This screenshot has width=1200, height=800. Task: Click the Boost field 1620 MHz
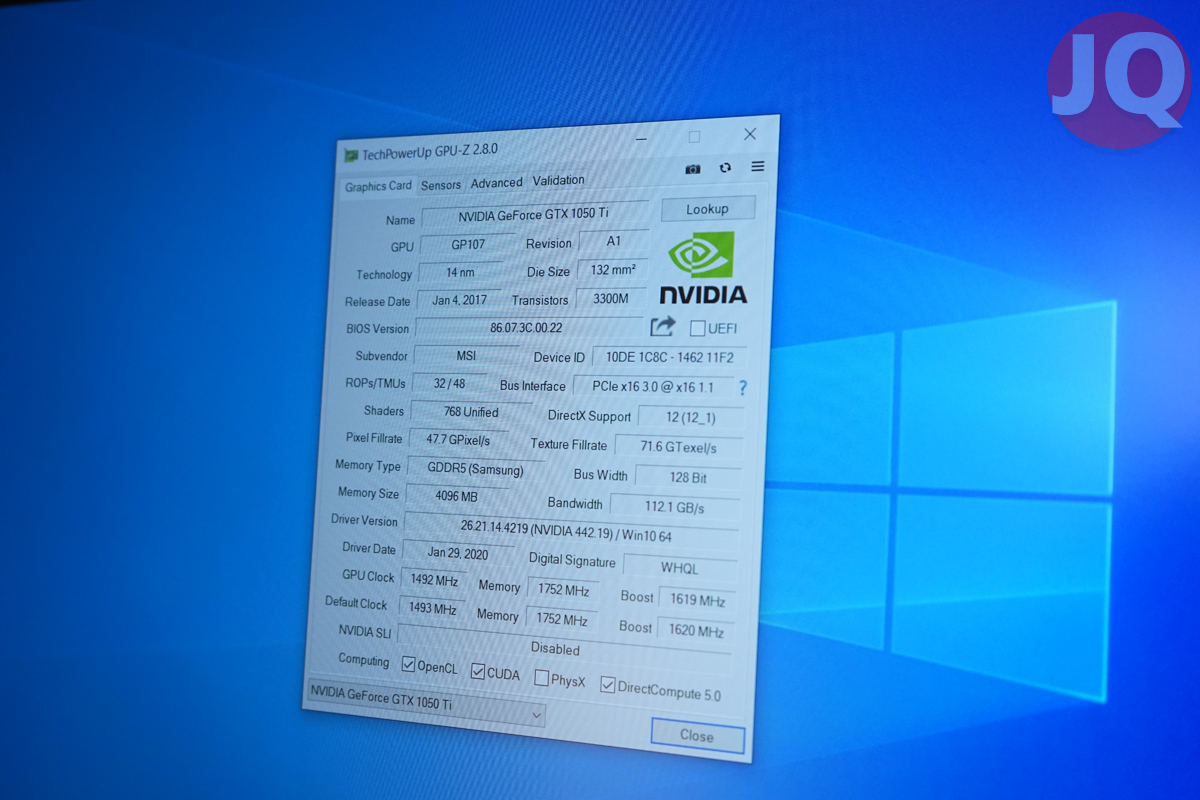(697, 631)
